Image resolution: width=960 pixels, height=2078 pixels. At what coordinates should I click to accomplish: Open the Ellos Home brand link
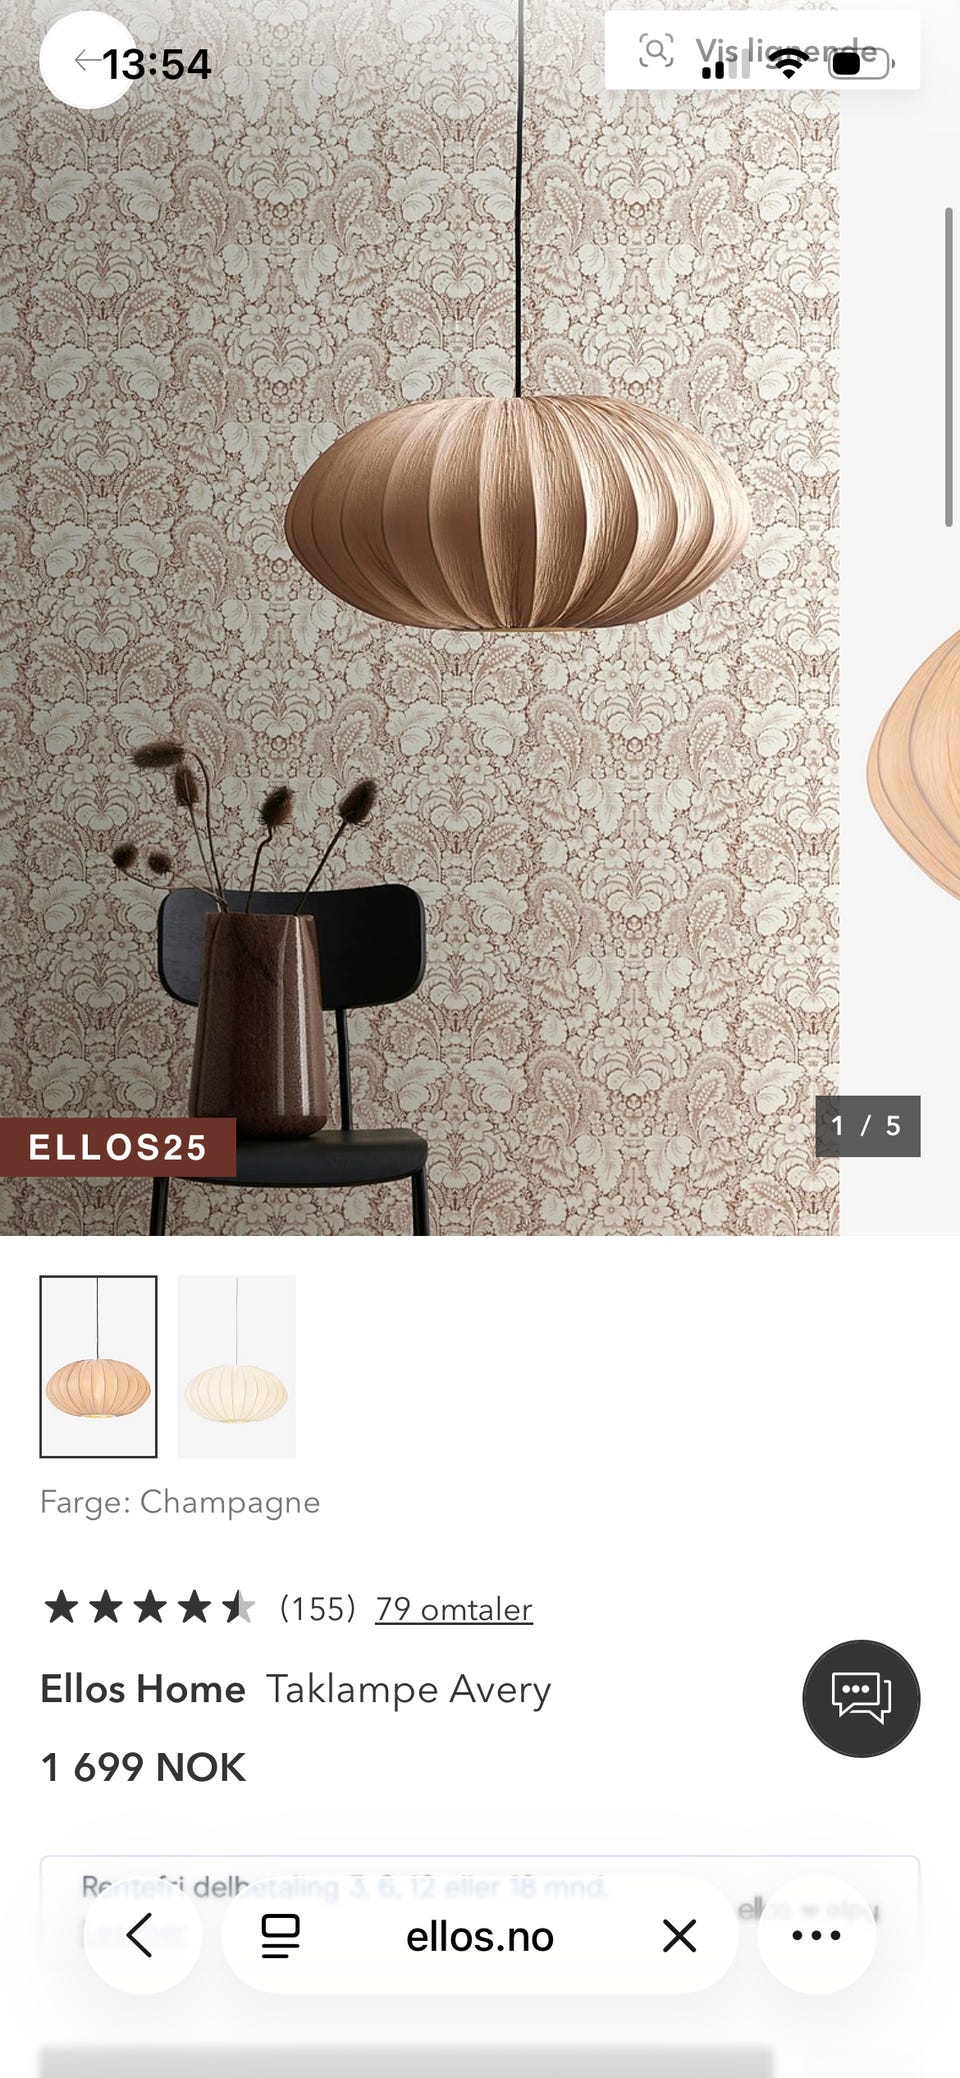point(143,1689)
